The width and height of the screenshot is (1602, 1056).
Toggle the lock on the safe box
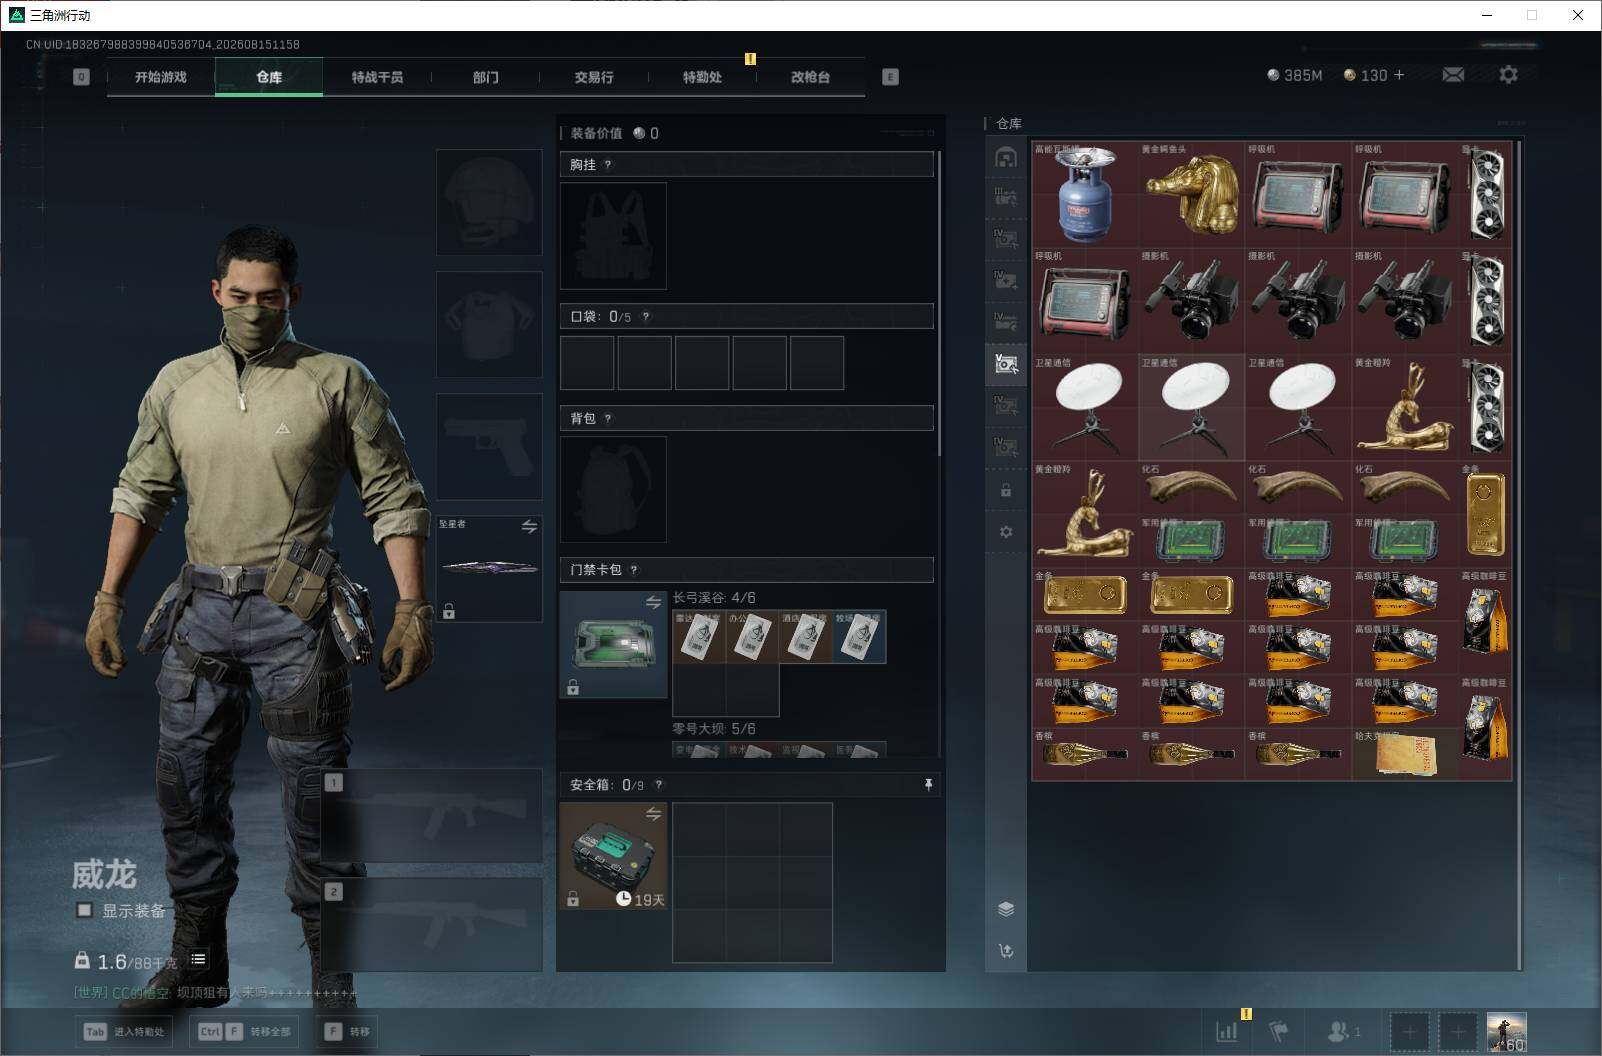[573, 900]
